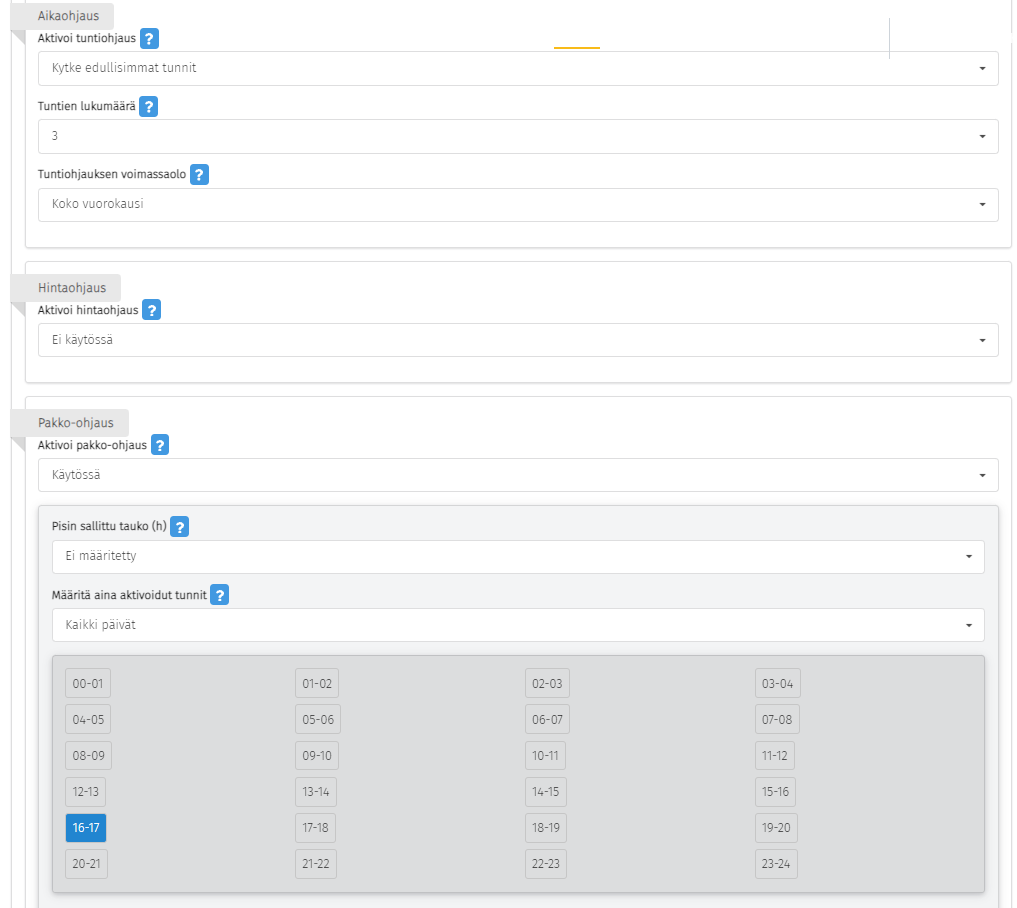Open price control dropdown Ei käytössä
Screen dimensions: 1017x908
[x=518, y=340]
